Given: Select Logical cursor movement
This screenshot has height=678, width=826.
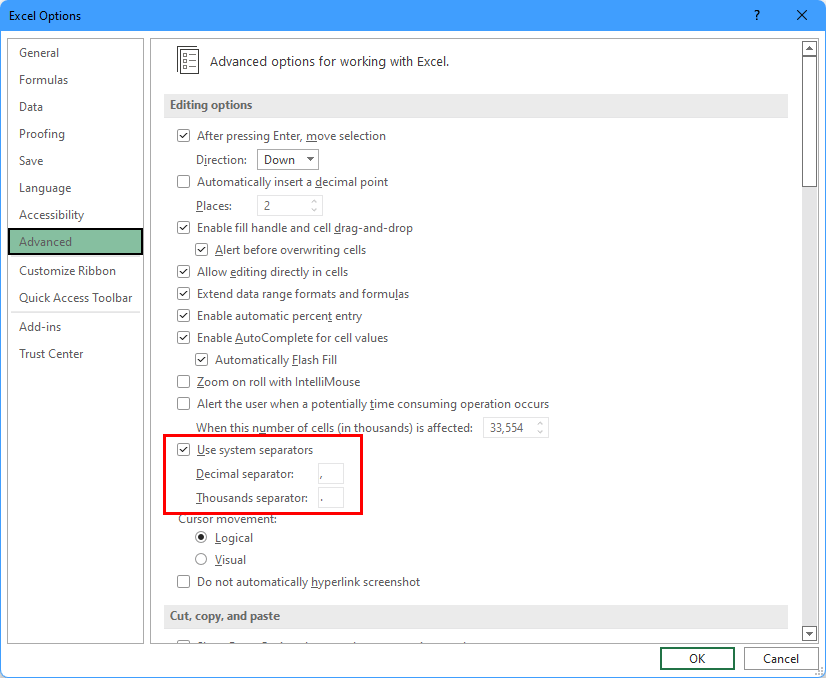Looking at the screenshot, I should 201,537.
